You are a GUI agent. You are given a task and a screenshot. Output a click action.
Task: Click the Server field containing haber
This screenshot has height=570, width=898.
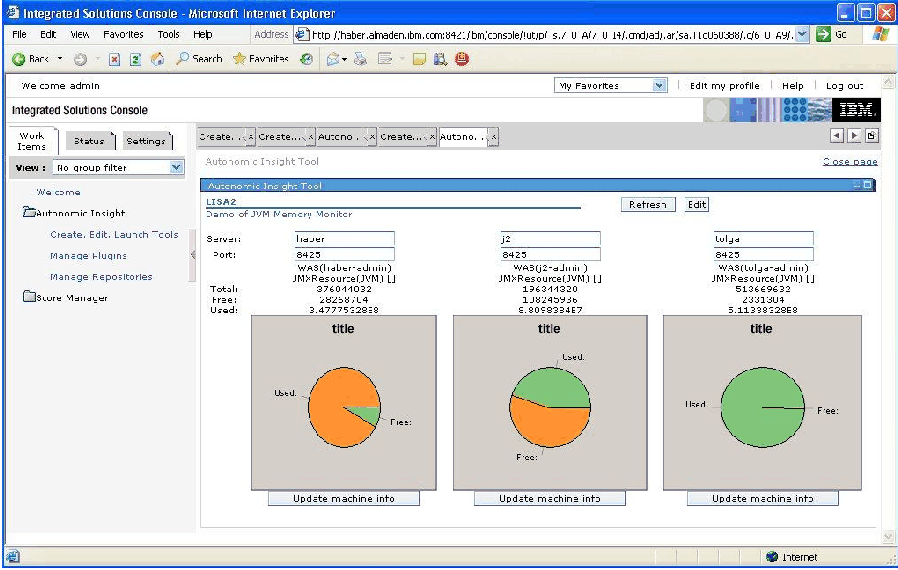[344, 239]
